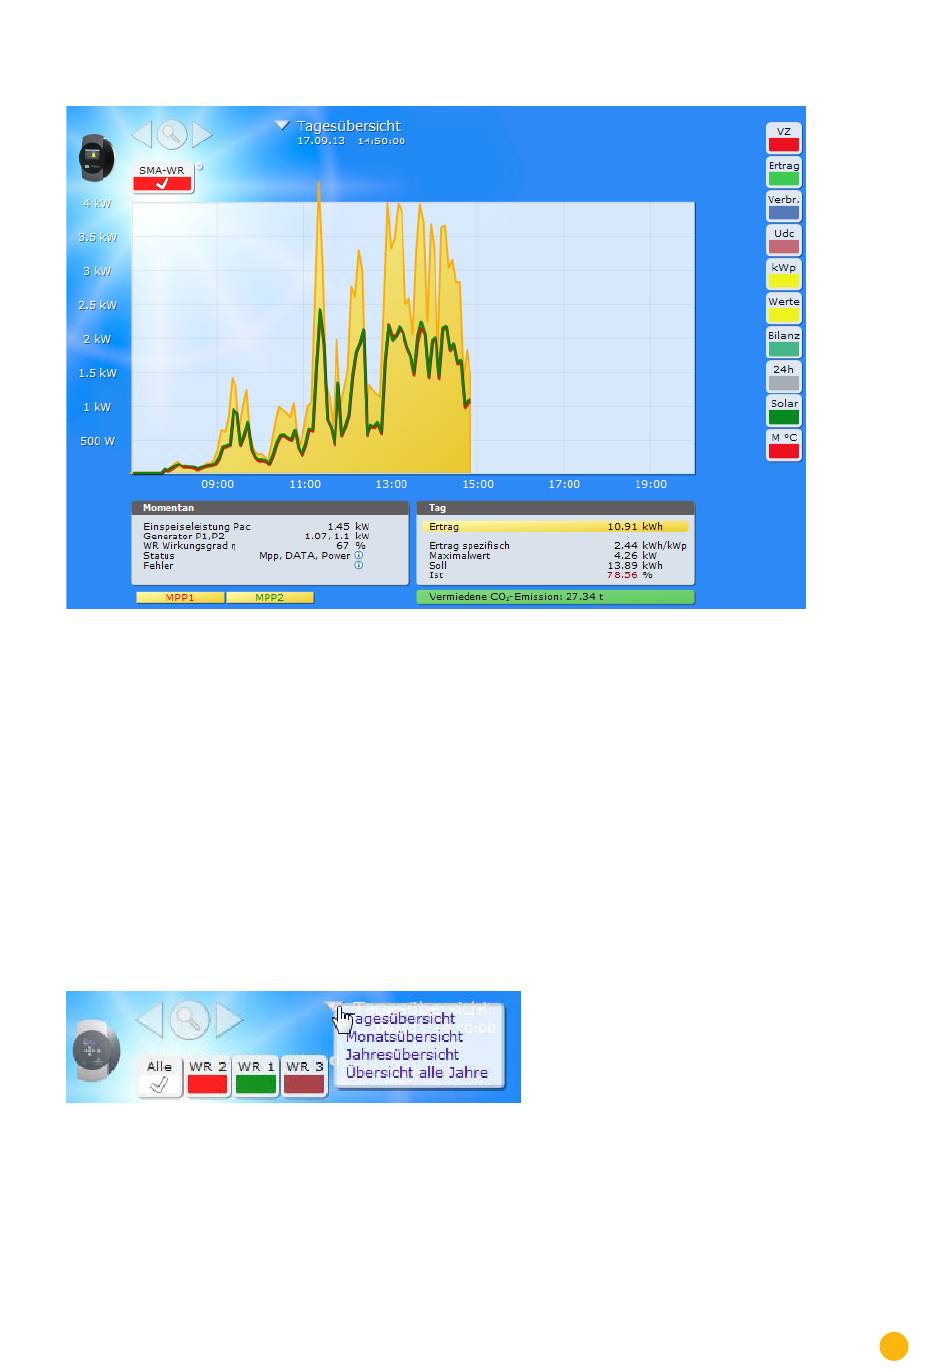950x1369 pixels.
Task: Click the 15:00 time axis label
Action: point(478,485)
